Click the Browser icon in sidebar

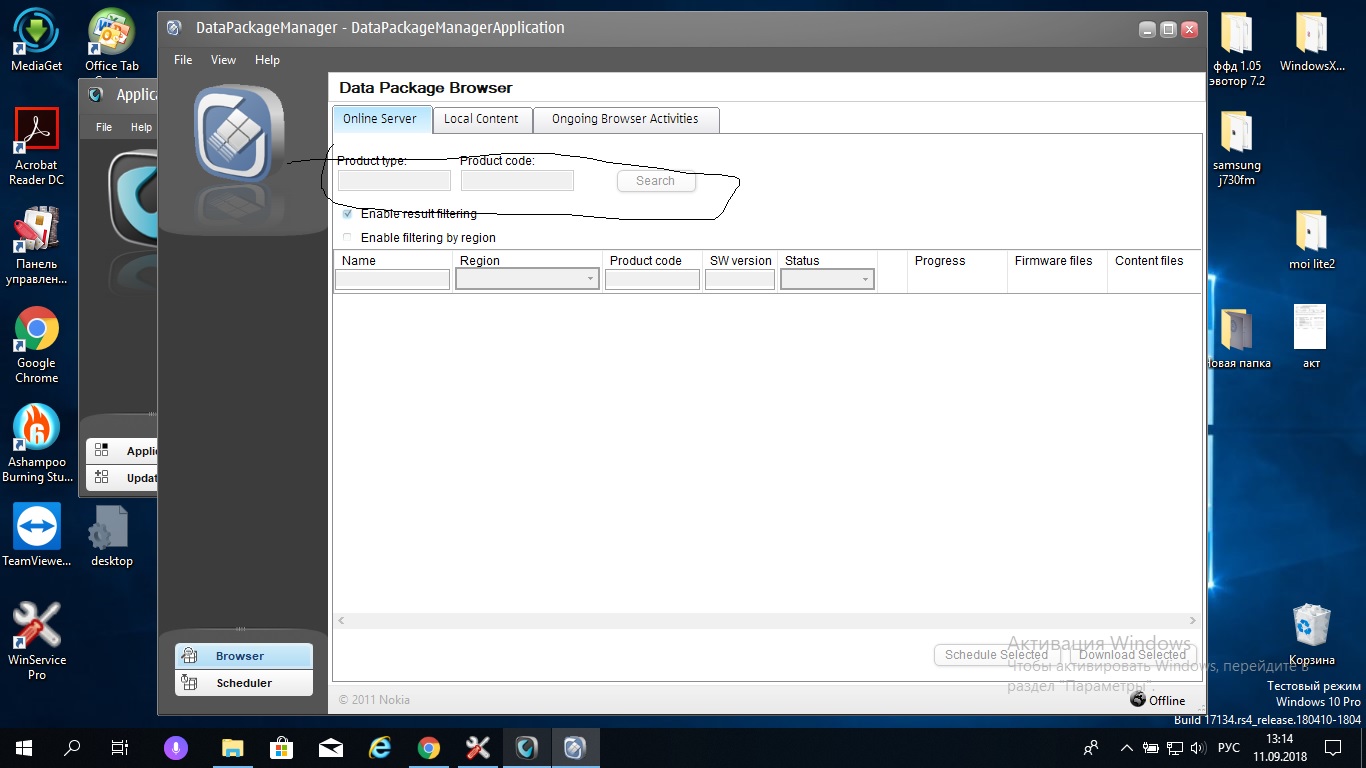189,656
